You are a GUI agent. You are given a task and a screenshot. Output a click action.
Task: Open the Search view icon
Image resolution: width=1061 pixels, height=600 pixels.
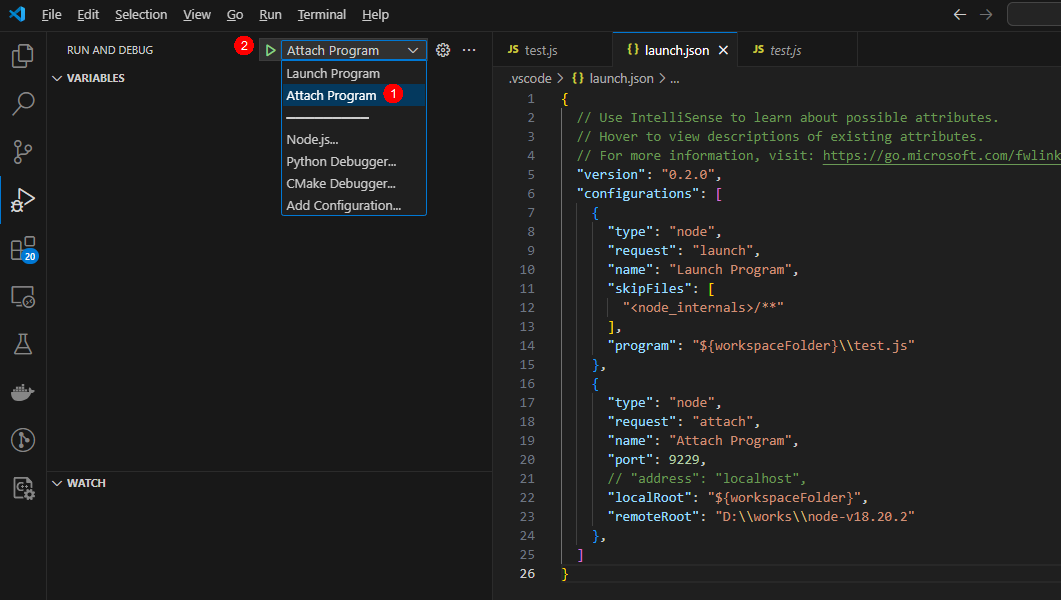coord(22,104)
